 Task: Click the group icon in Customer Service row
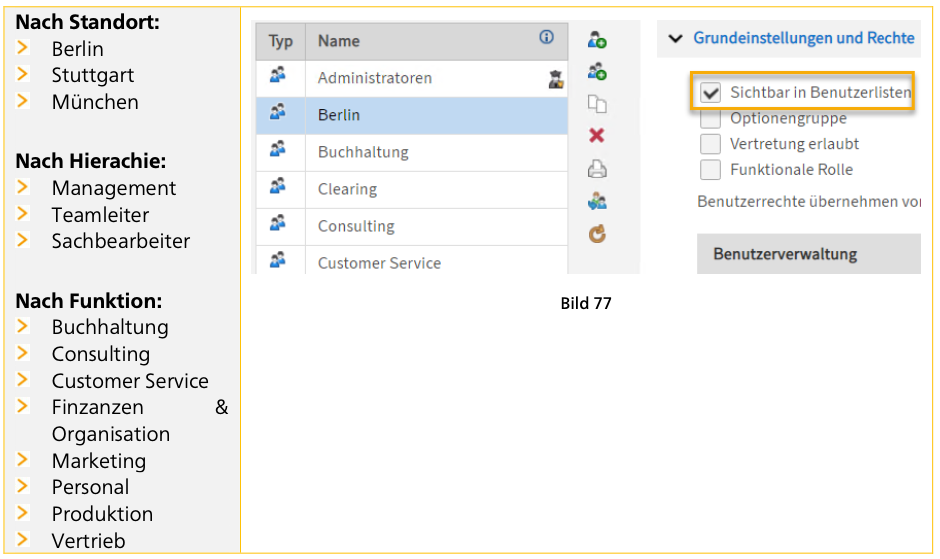point(277,260)
